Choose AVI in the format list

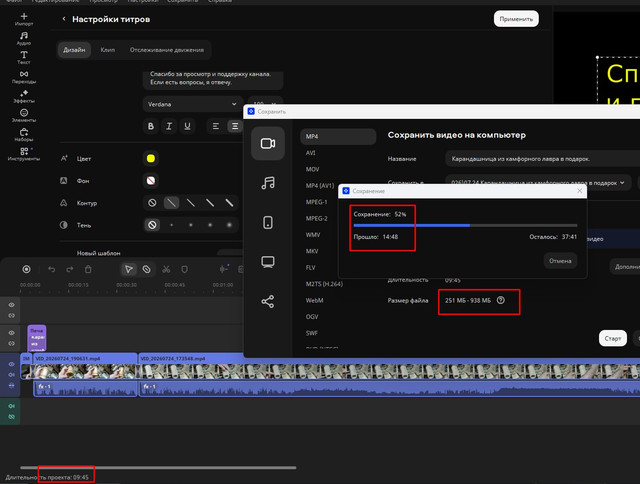[x=311, y=153]
